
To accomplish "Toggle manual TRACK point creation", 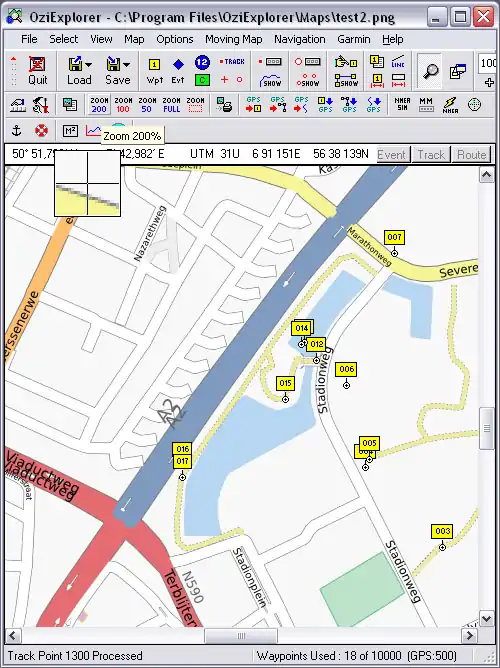I will 232,62.
